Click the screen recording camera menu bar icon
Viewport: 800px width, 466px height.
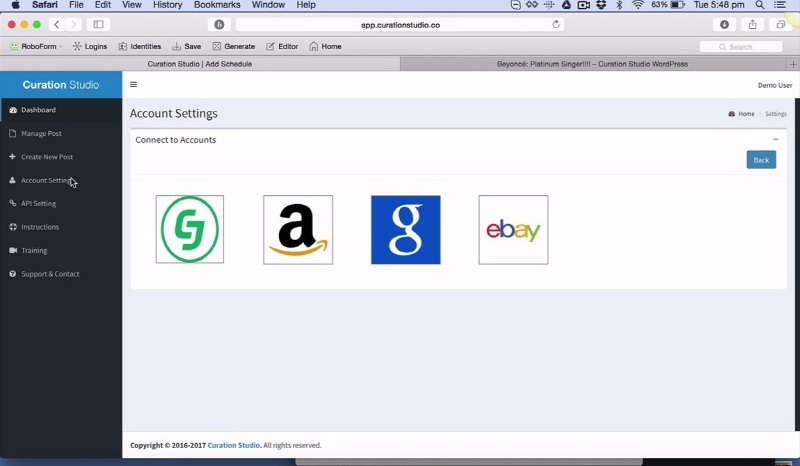click(584, 5)
